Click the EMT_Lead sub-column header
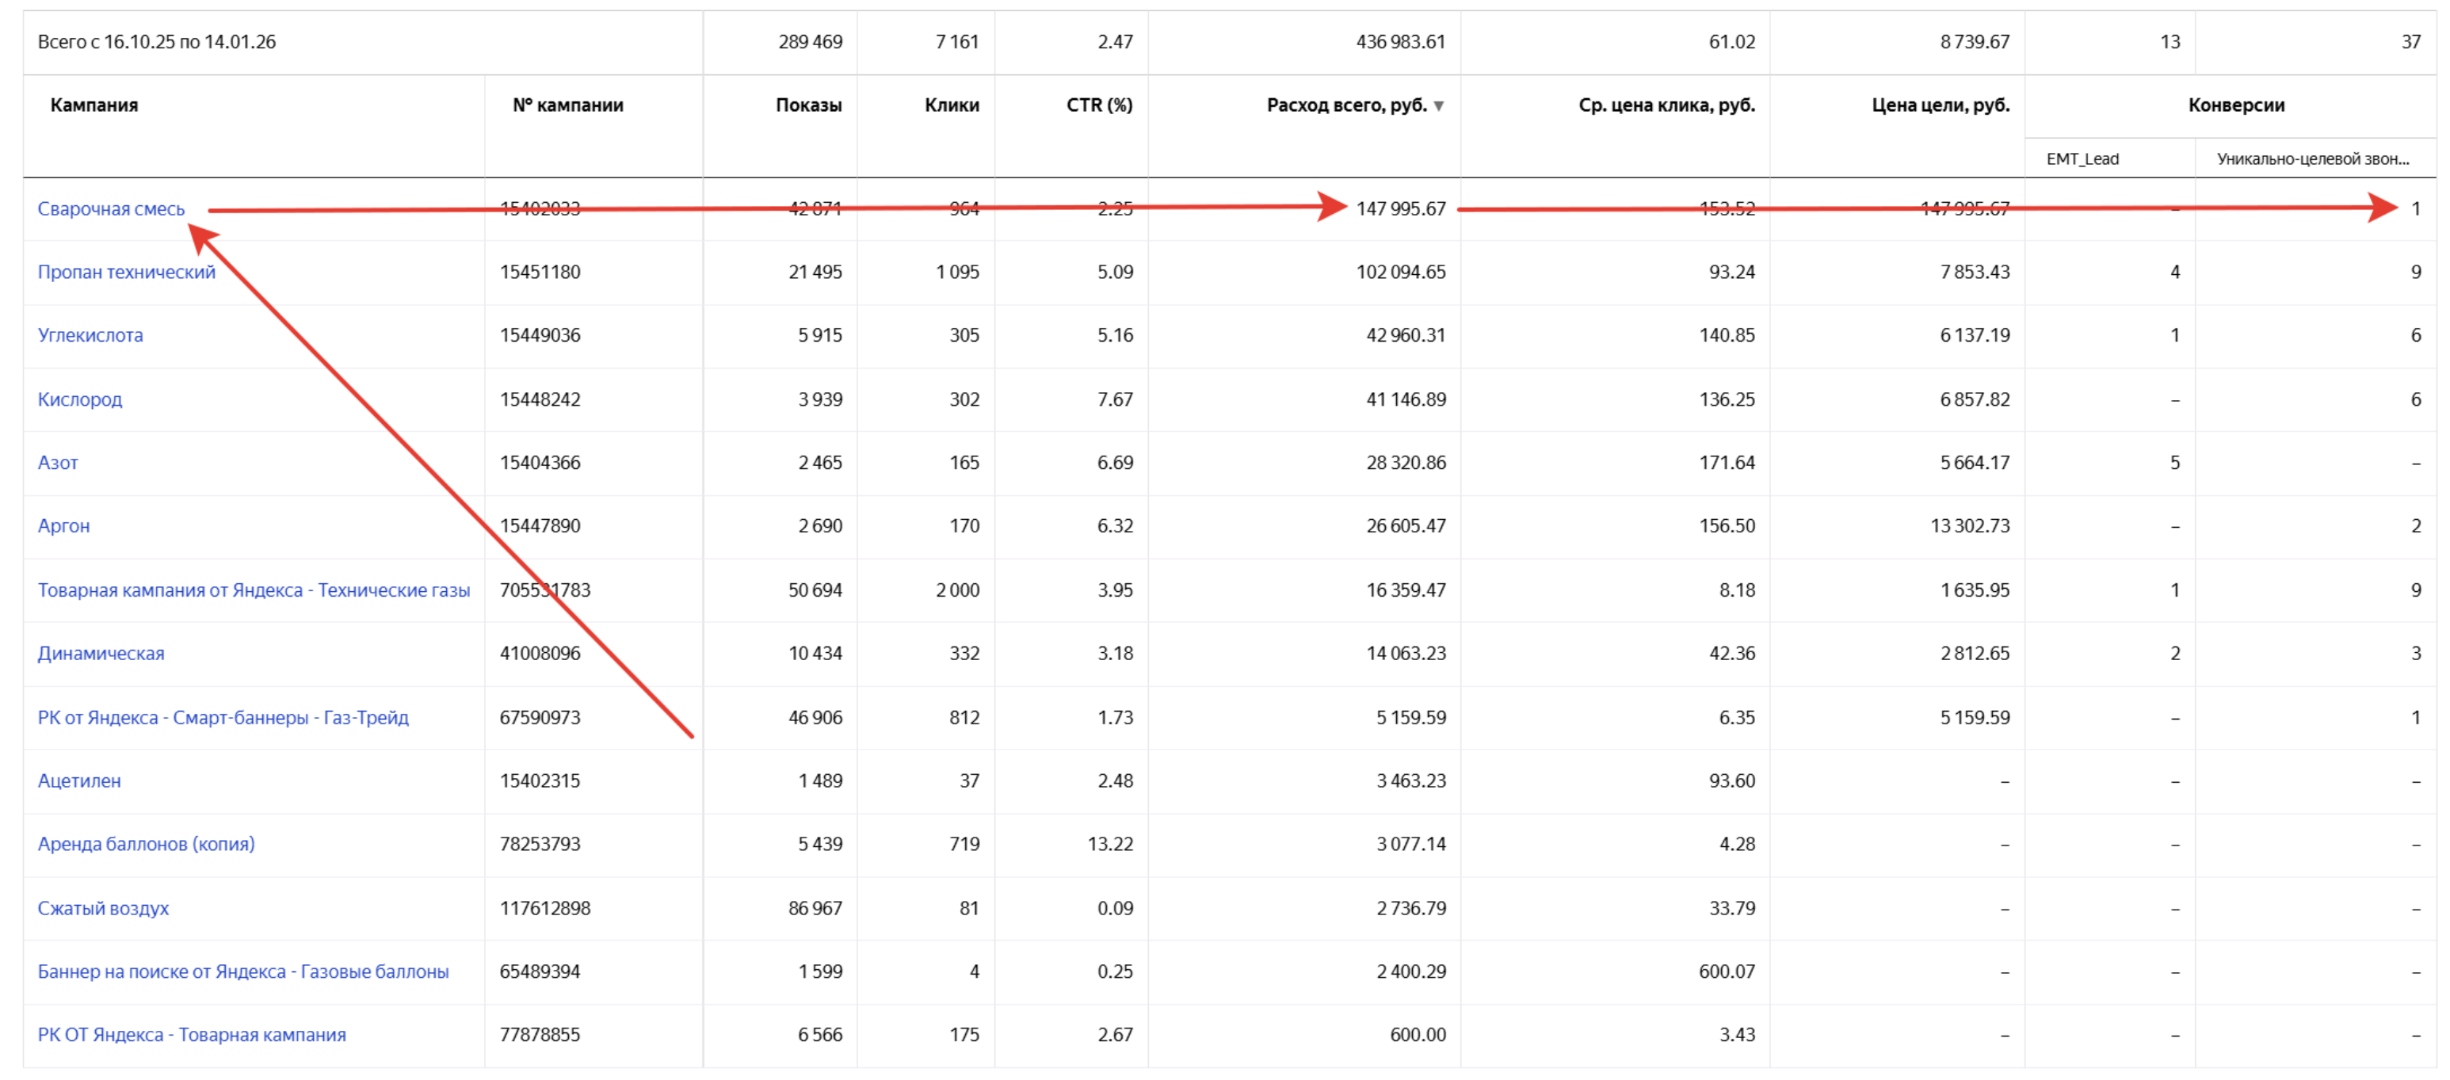Viewport: 2450px width, 1080px height. coord(2082,159)
